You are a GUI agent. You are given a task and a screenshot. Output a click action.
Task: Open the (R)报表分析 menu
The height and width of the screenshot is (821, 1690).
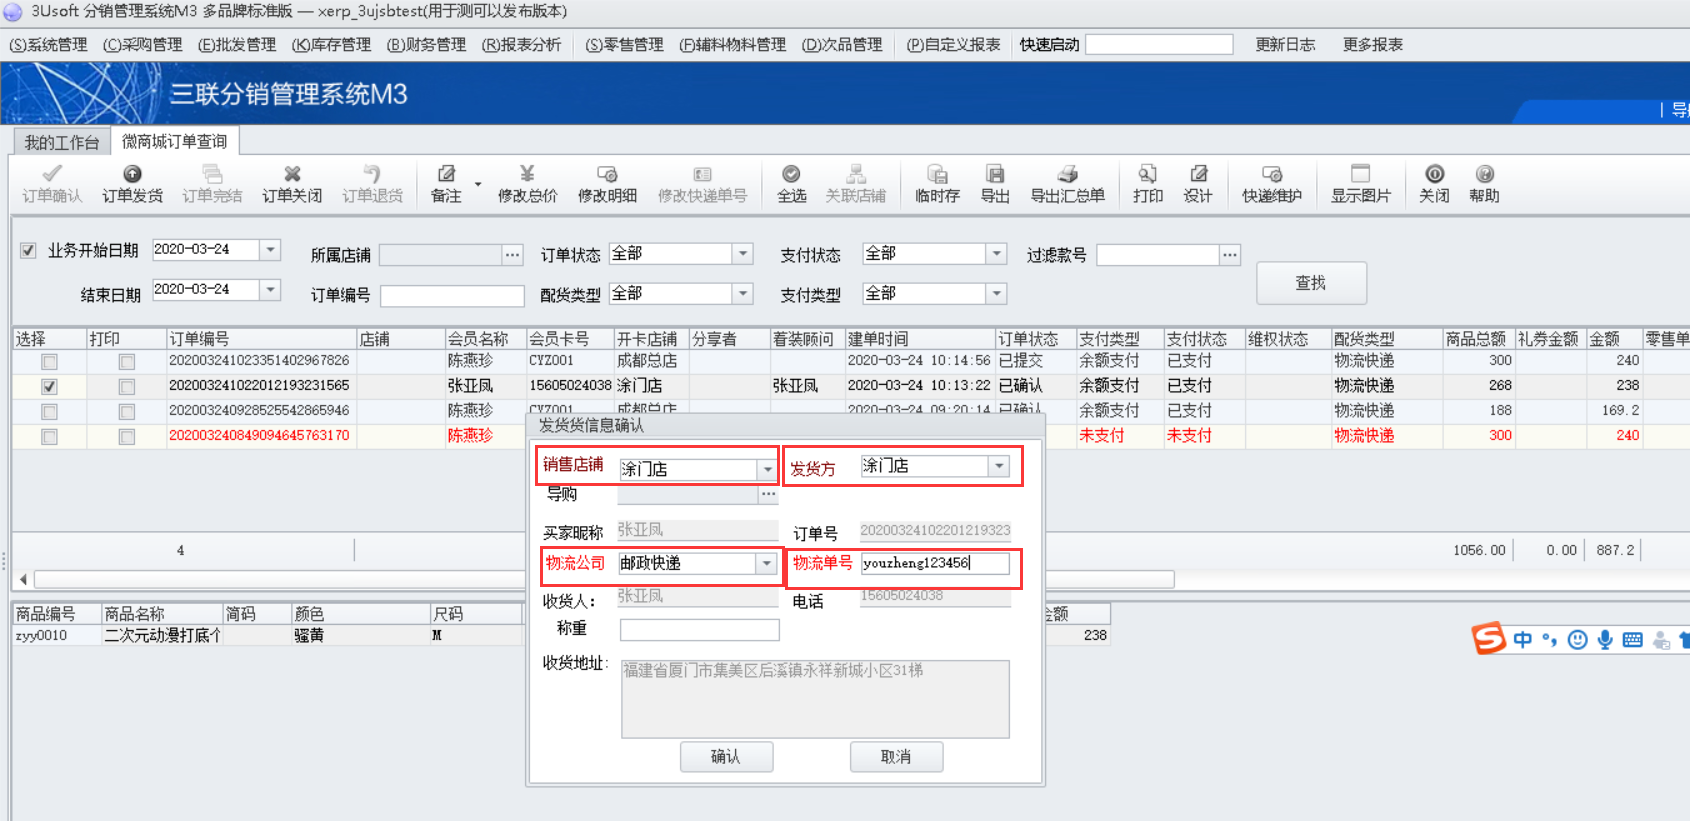(x=521, y=45)
